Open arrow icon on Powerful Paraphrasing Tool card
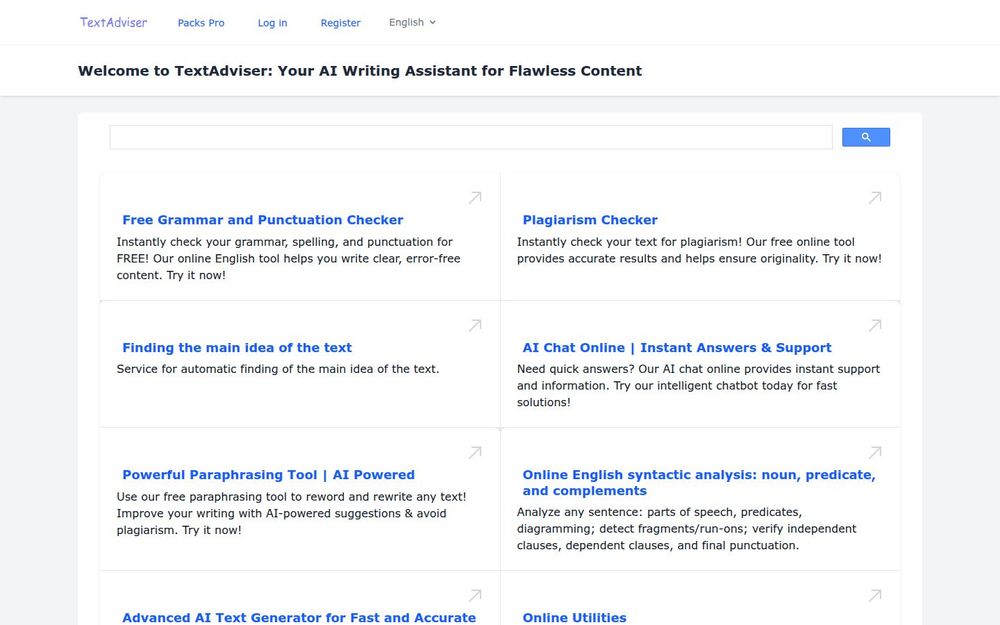Viewport: 1000px width, 625px height. pos(474,452)
